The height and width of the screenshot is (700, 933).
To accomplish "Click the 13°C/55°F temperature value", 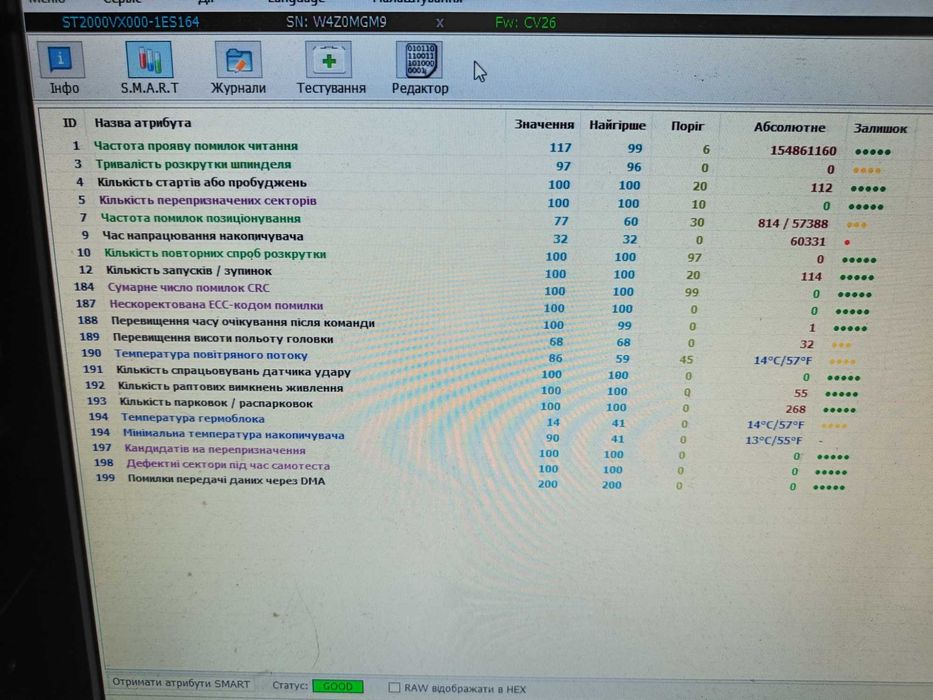I will coord(774,440).
